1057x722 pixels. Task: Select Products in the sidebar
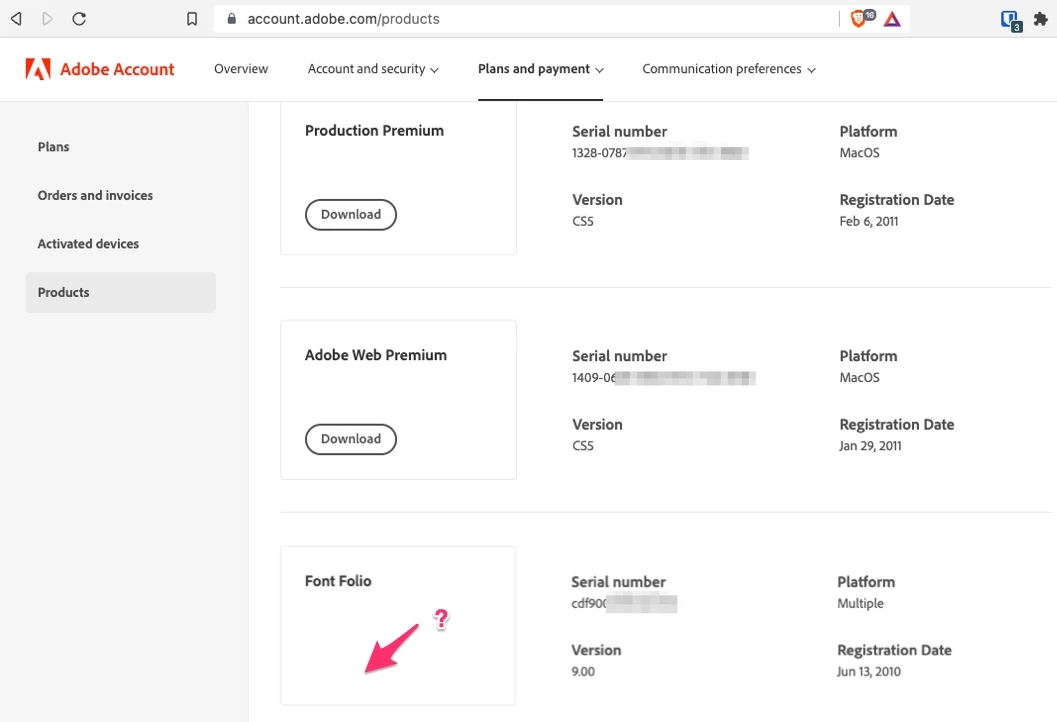point(121,293)
